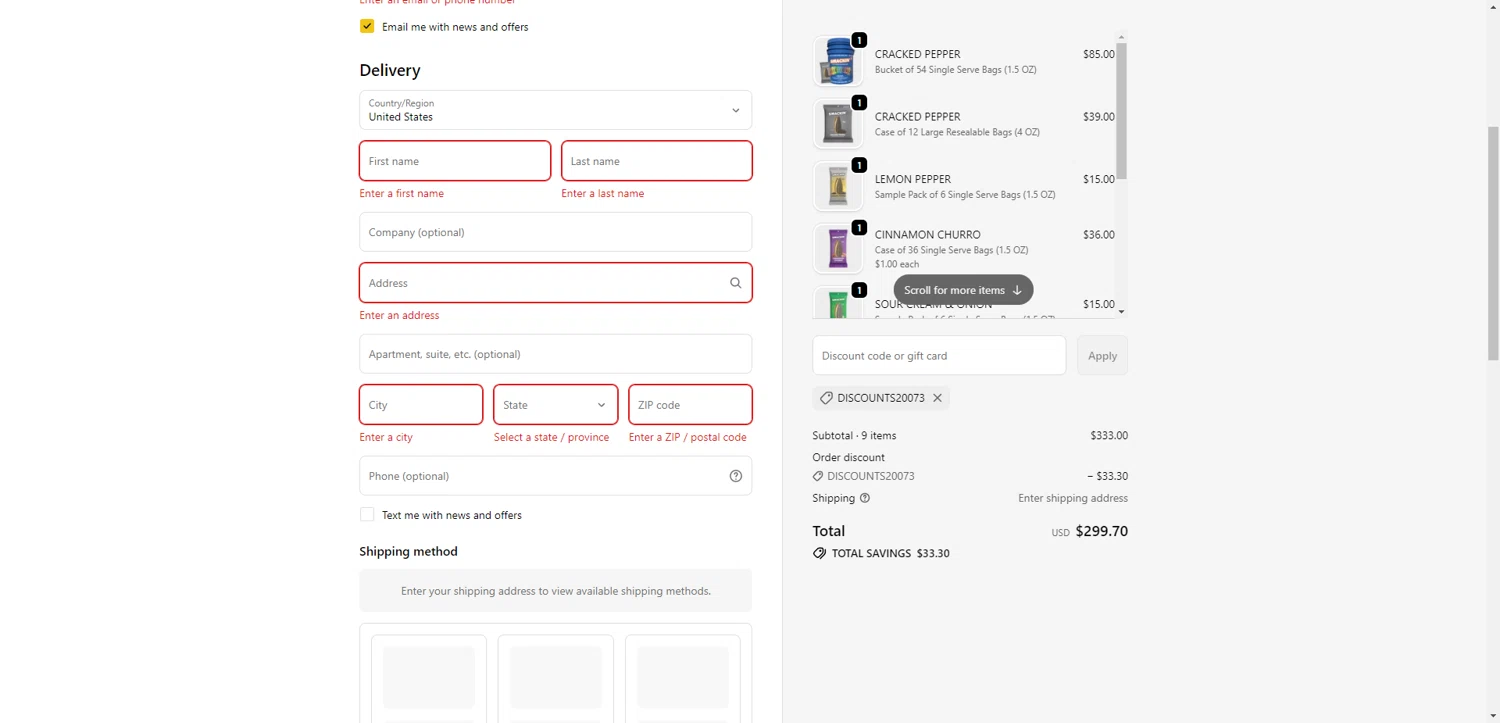This screenshot has width=1500, height=723.
Task: Remove the DISCOUNTS20073 discount code tag
Action: 937,398
